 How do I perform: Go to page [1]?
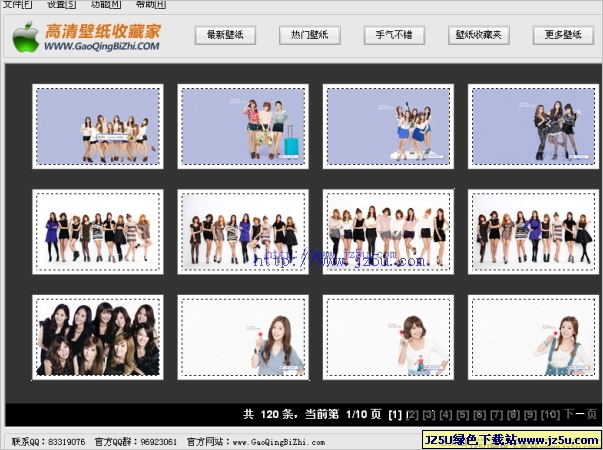point(395,415)
